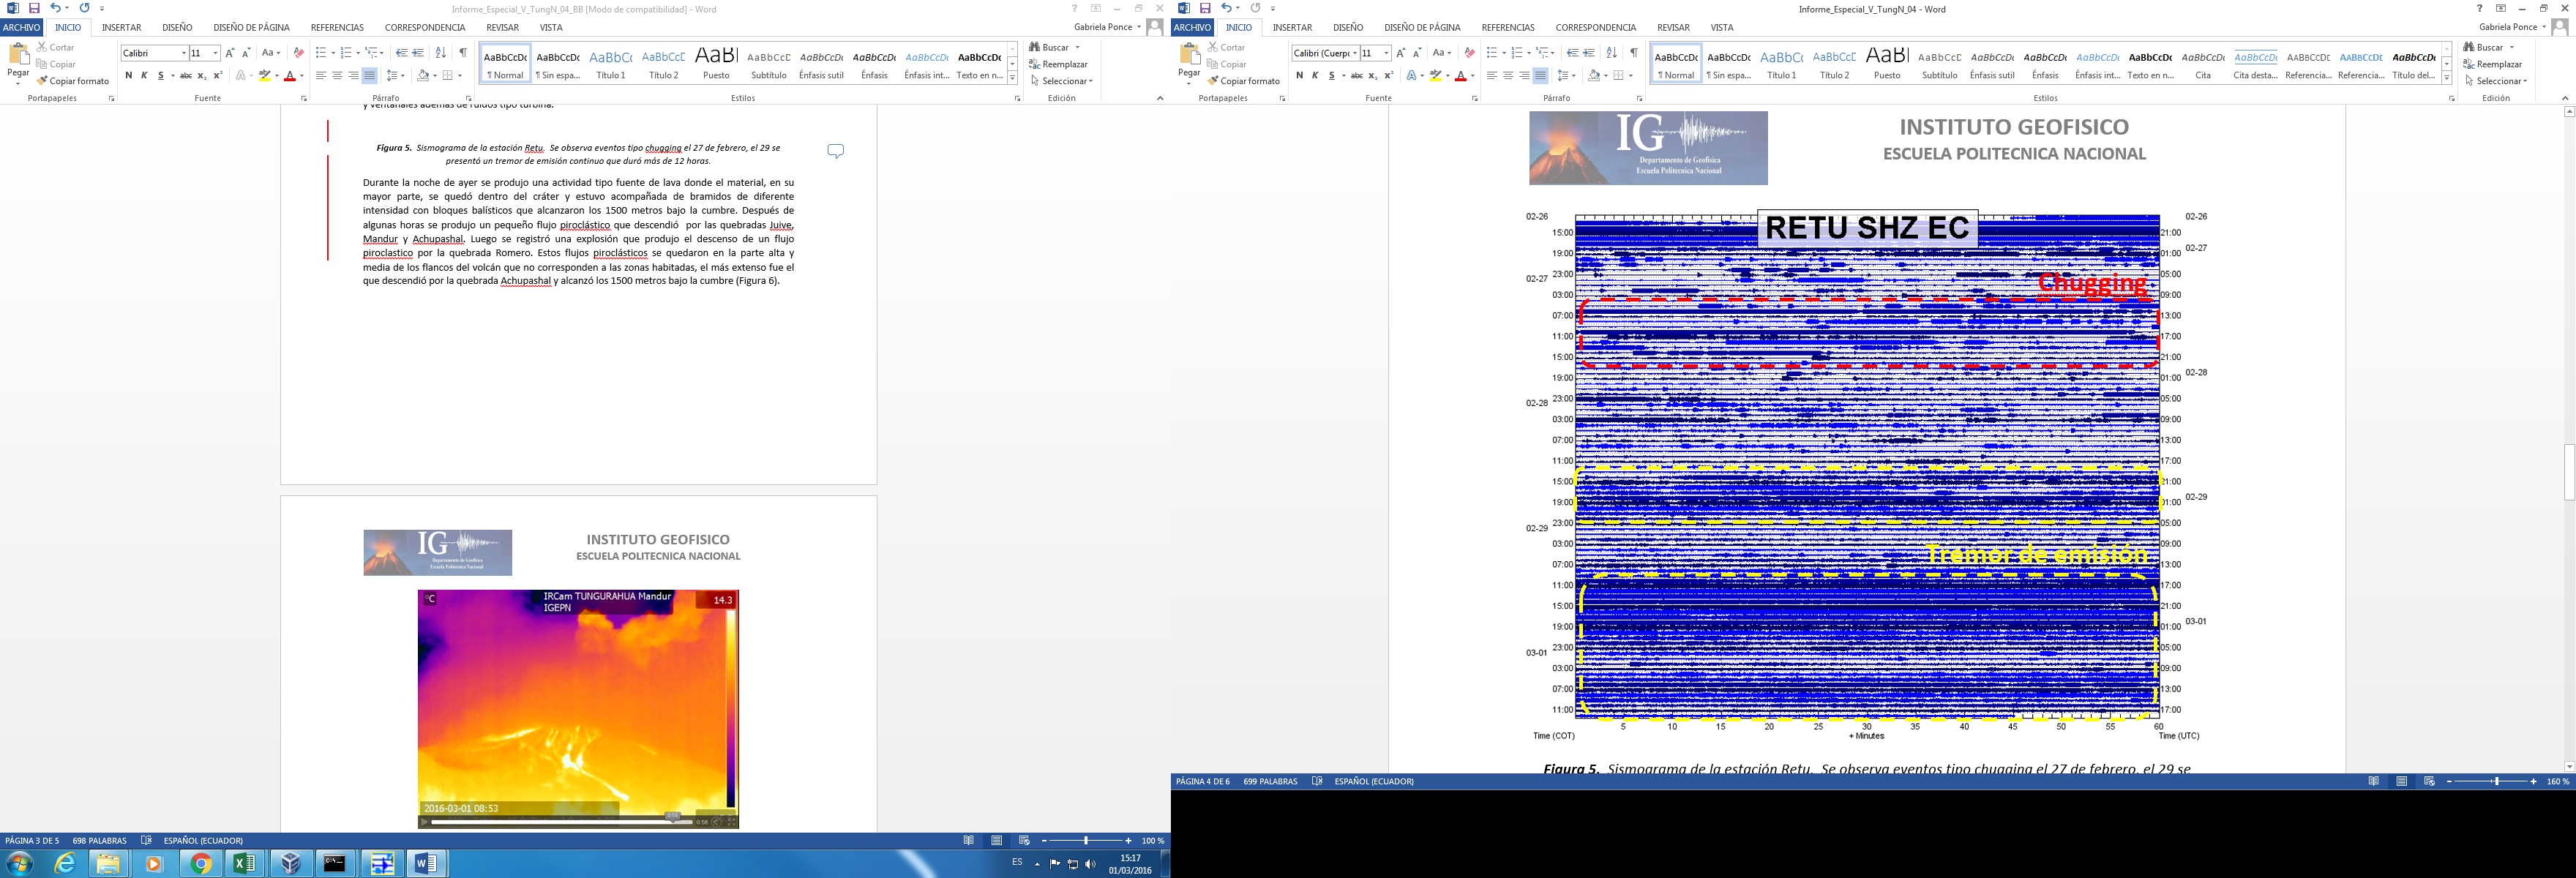Click Pegar in right window
The image size is (2576, 878).
[x=1189, y=63]
